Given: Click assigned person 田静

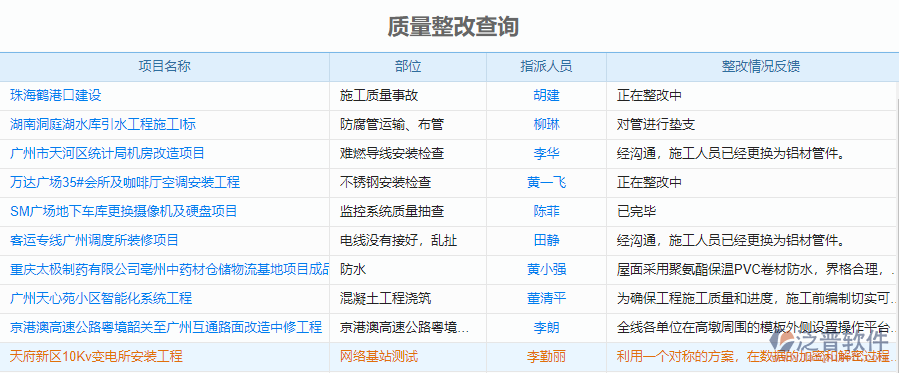Looking at the screenshot, I should click(x=546, y=240).
